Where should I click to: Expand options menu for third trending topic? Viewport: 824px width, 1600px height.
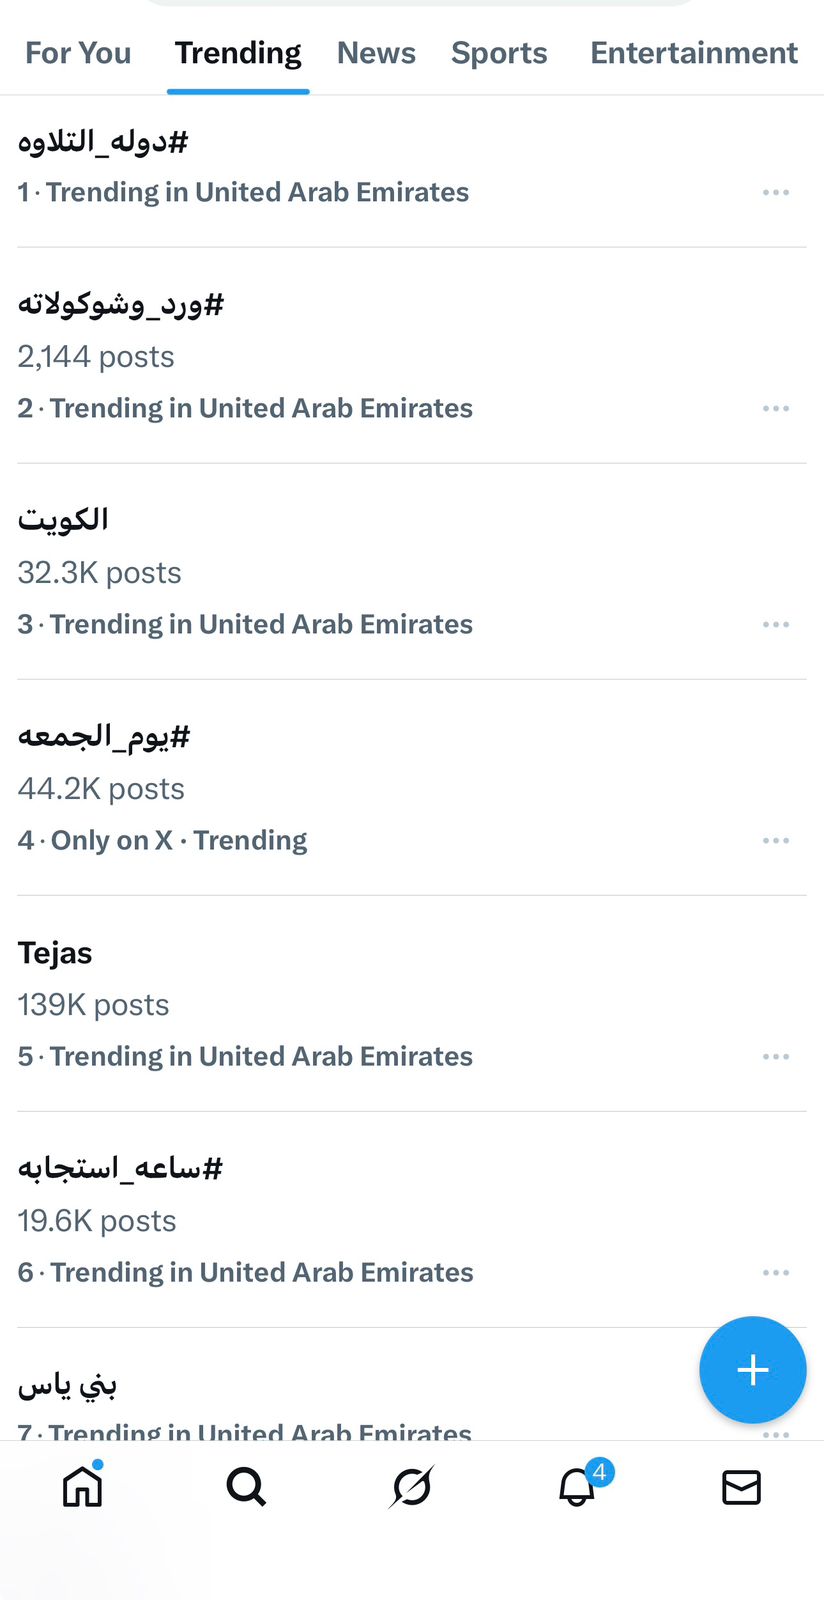(776, 624)
